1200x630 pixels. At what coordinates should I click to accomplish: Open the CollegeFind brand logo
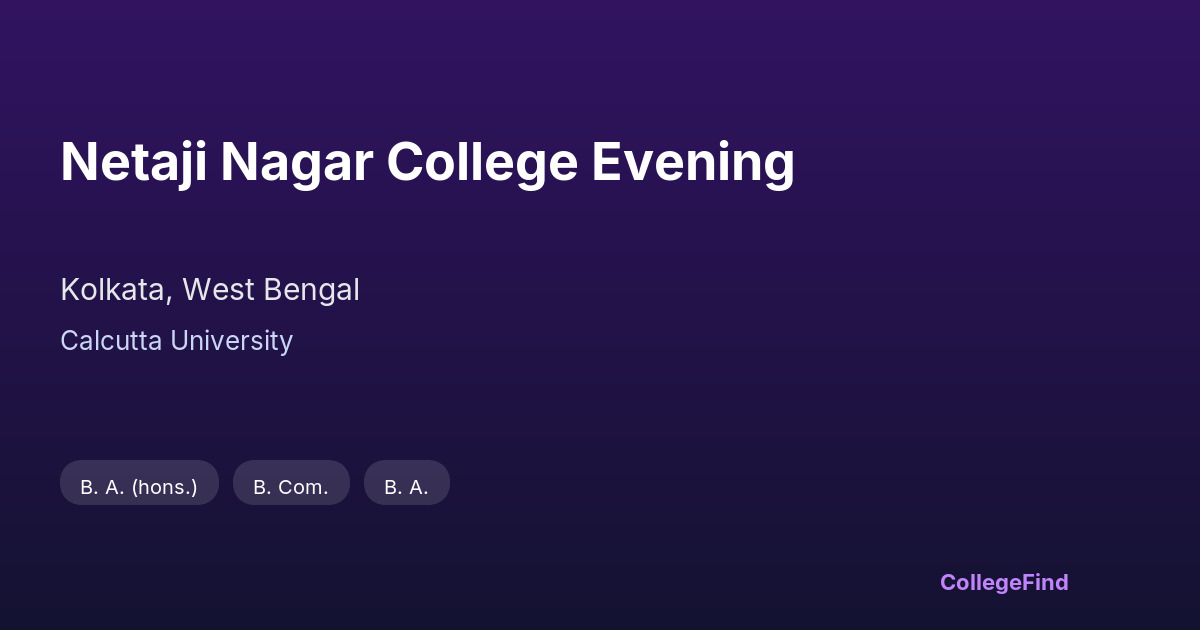tap(1004, 582)
